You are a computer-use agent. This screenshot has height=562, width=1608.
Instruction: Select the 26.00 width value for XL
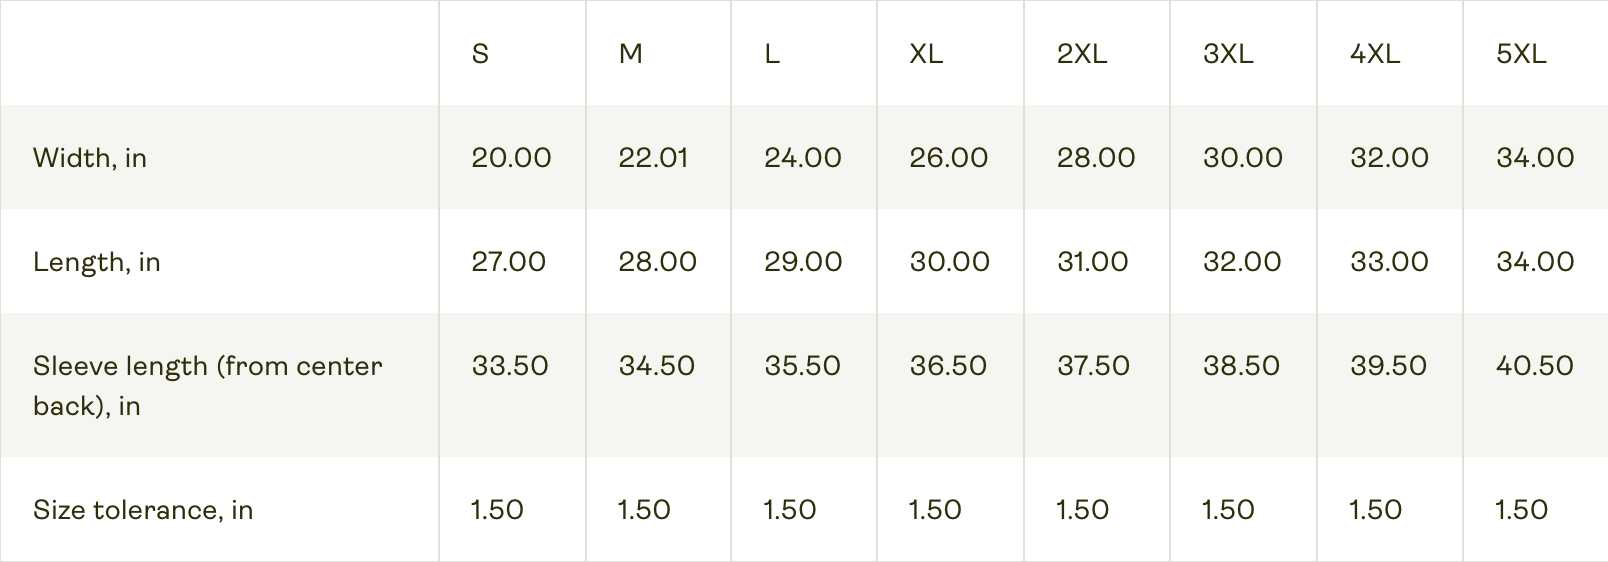(948, 158)
